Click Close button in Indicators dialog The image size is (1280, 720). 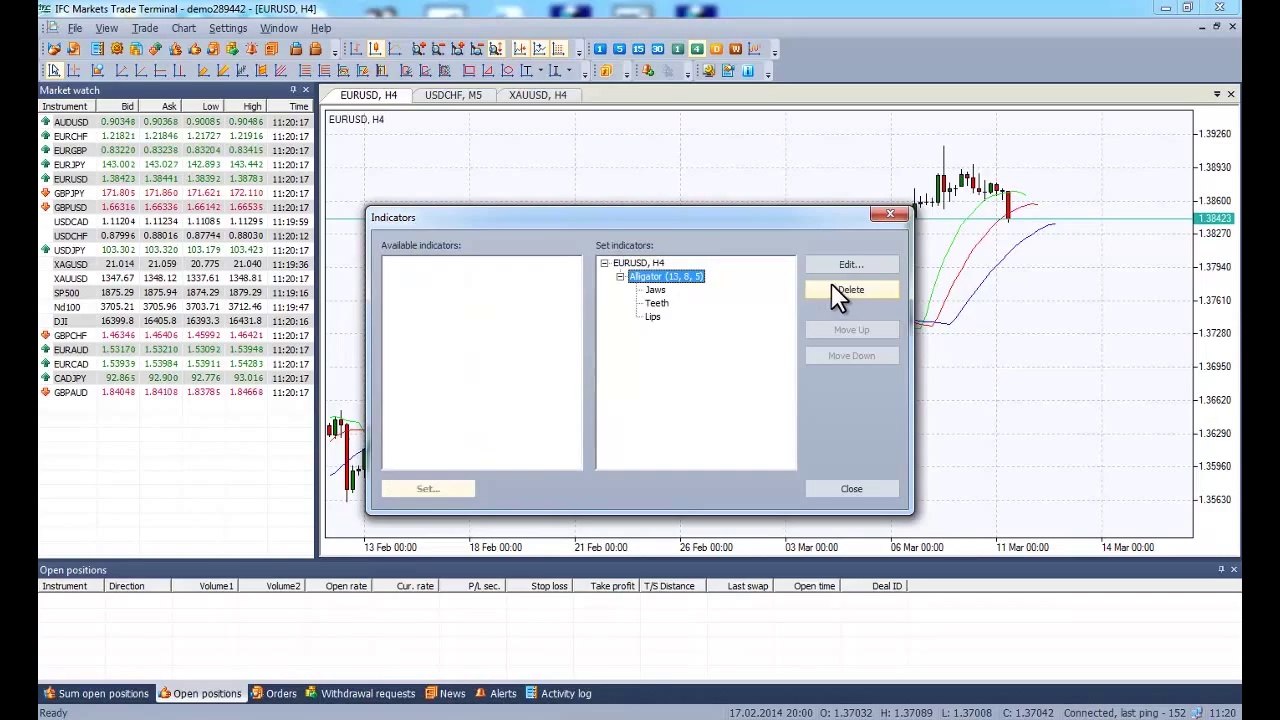click(x=852, y=488)
